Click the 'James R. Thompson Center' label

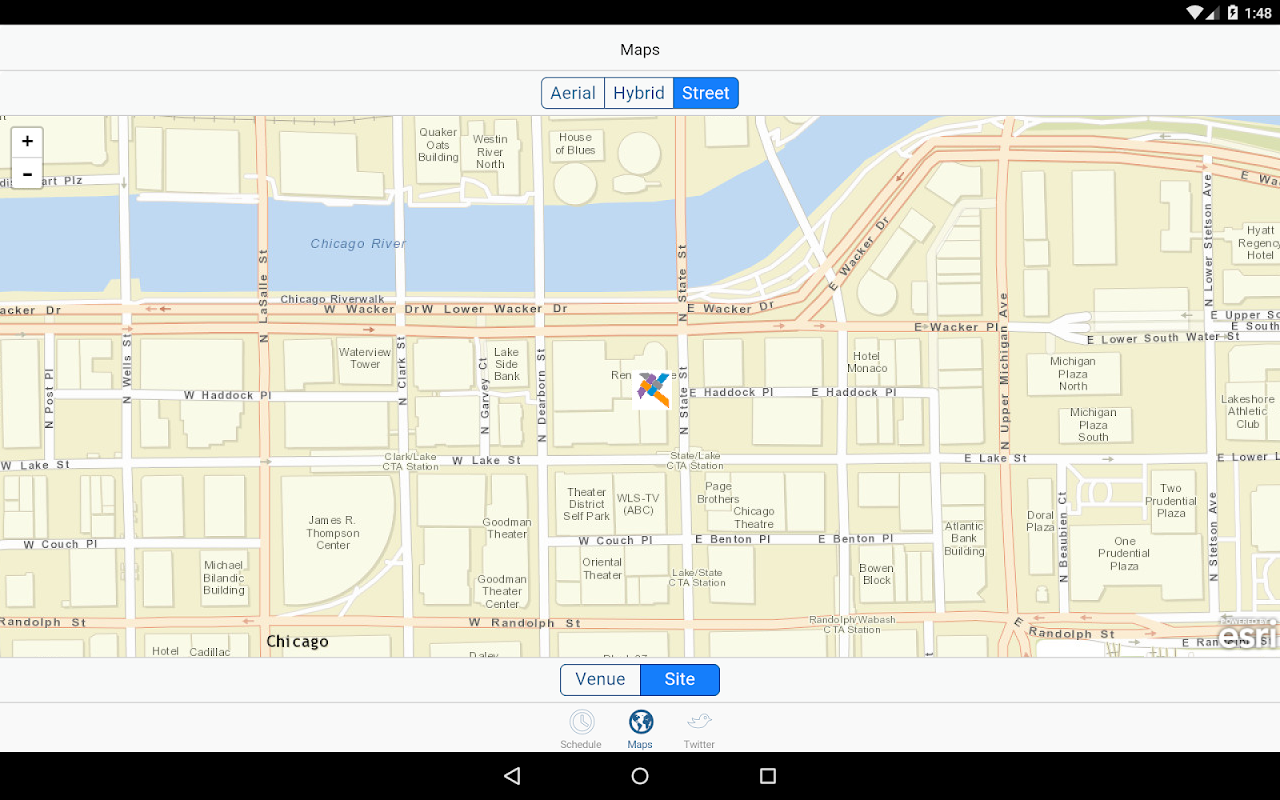coord(333,533)
